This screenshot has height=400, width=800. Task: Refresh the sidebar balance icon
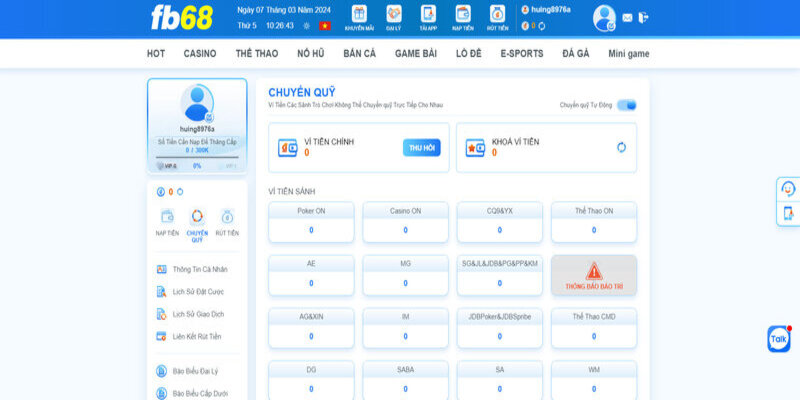pos(180,192)
